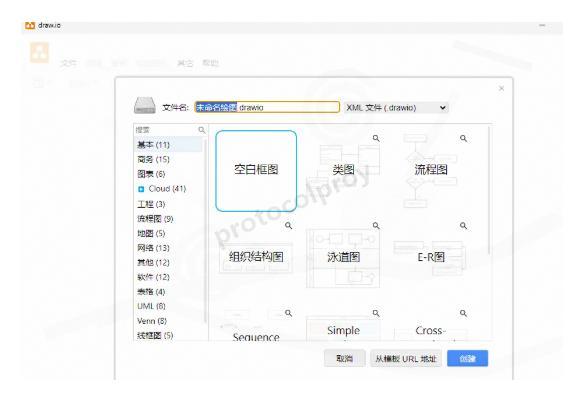Click magnifier on Sequence template
Screen dimensions: 584x403
[288, 313]
